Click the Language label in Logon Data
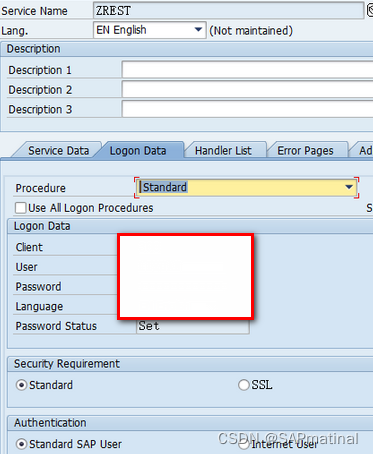The height and width of the screenshot is (454, 373). coord(39,306)
